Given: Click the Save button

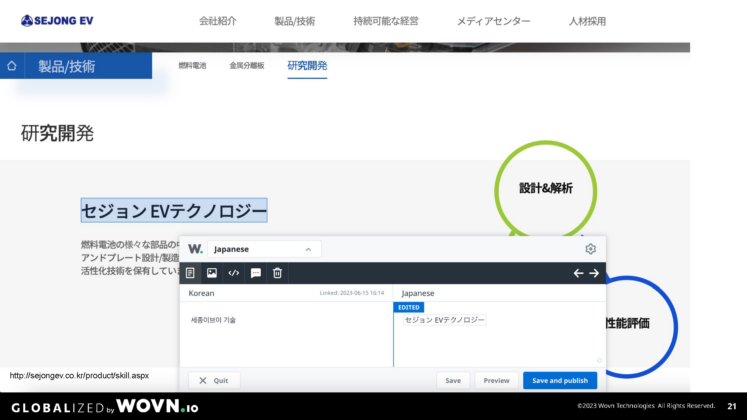Looking at the screenshot, I should pyautogui.click(x=453, y=380).
